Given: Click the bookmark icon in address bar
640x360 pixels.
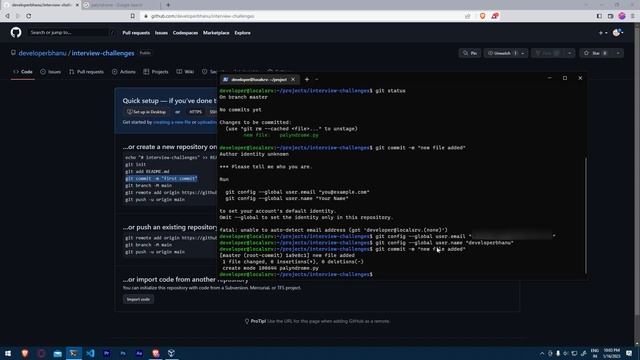Looking at the screenshot, I should tap(133, 16).
